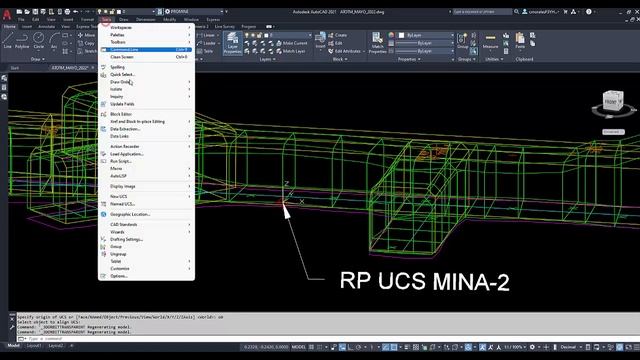Toggle 2D object snap in status bar
Image resolution: width=640 pixels, height=360 pixels.
[x=394, y=347]
